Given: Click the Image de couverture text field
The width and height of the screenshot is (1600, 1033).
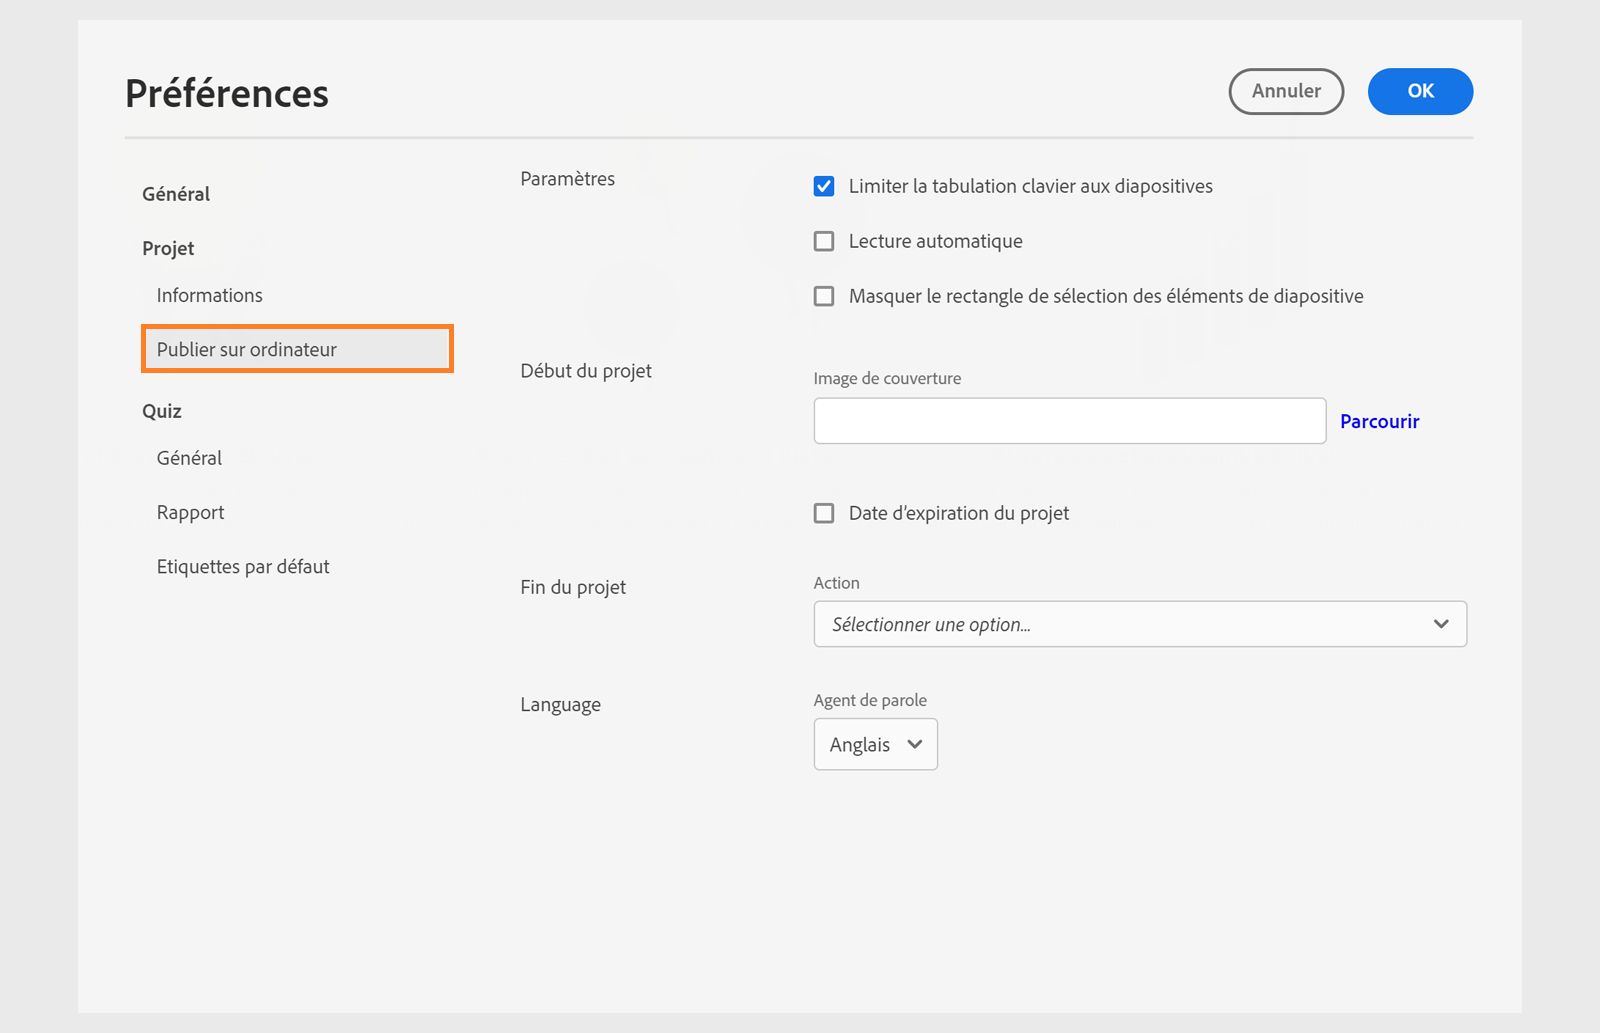Looking at the screenshot, I should point(1069,421).
